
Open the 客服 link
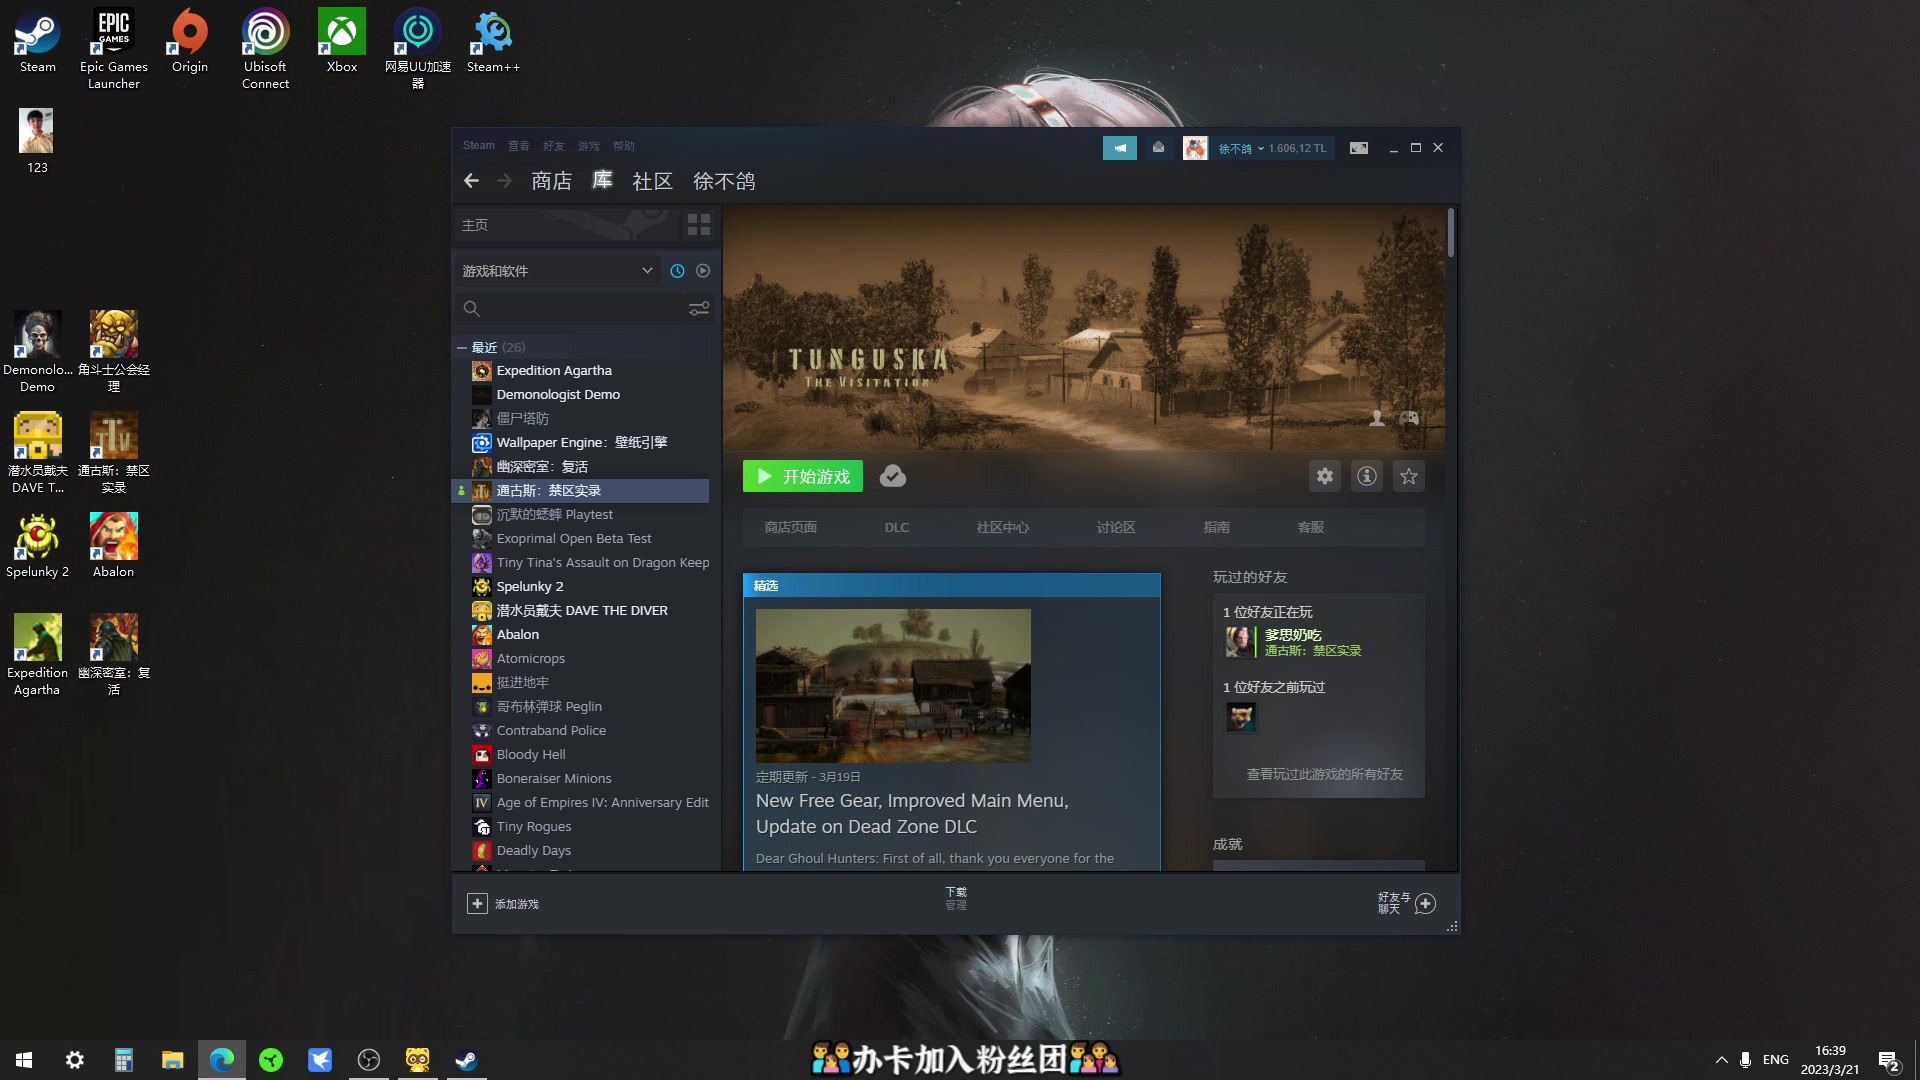point(1311,527)
